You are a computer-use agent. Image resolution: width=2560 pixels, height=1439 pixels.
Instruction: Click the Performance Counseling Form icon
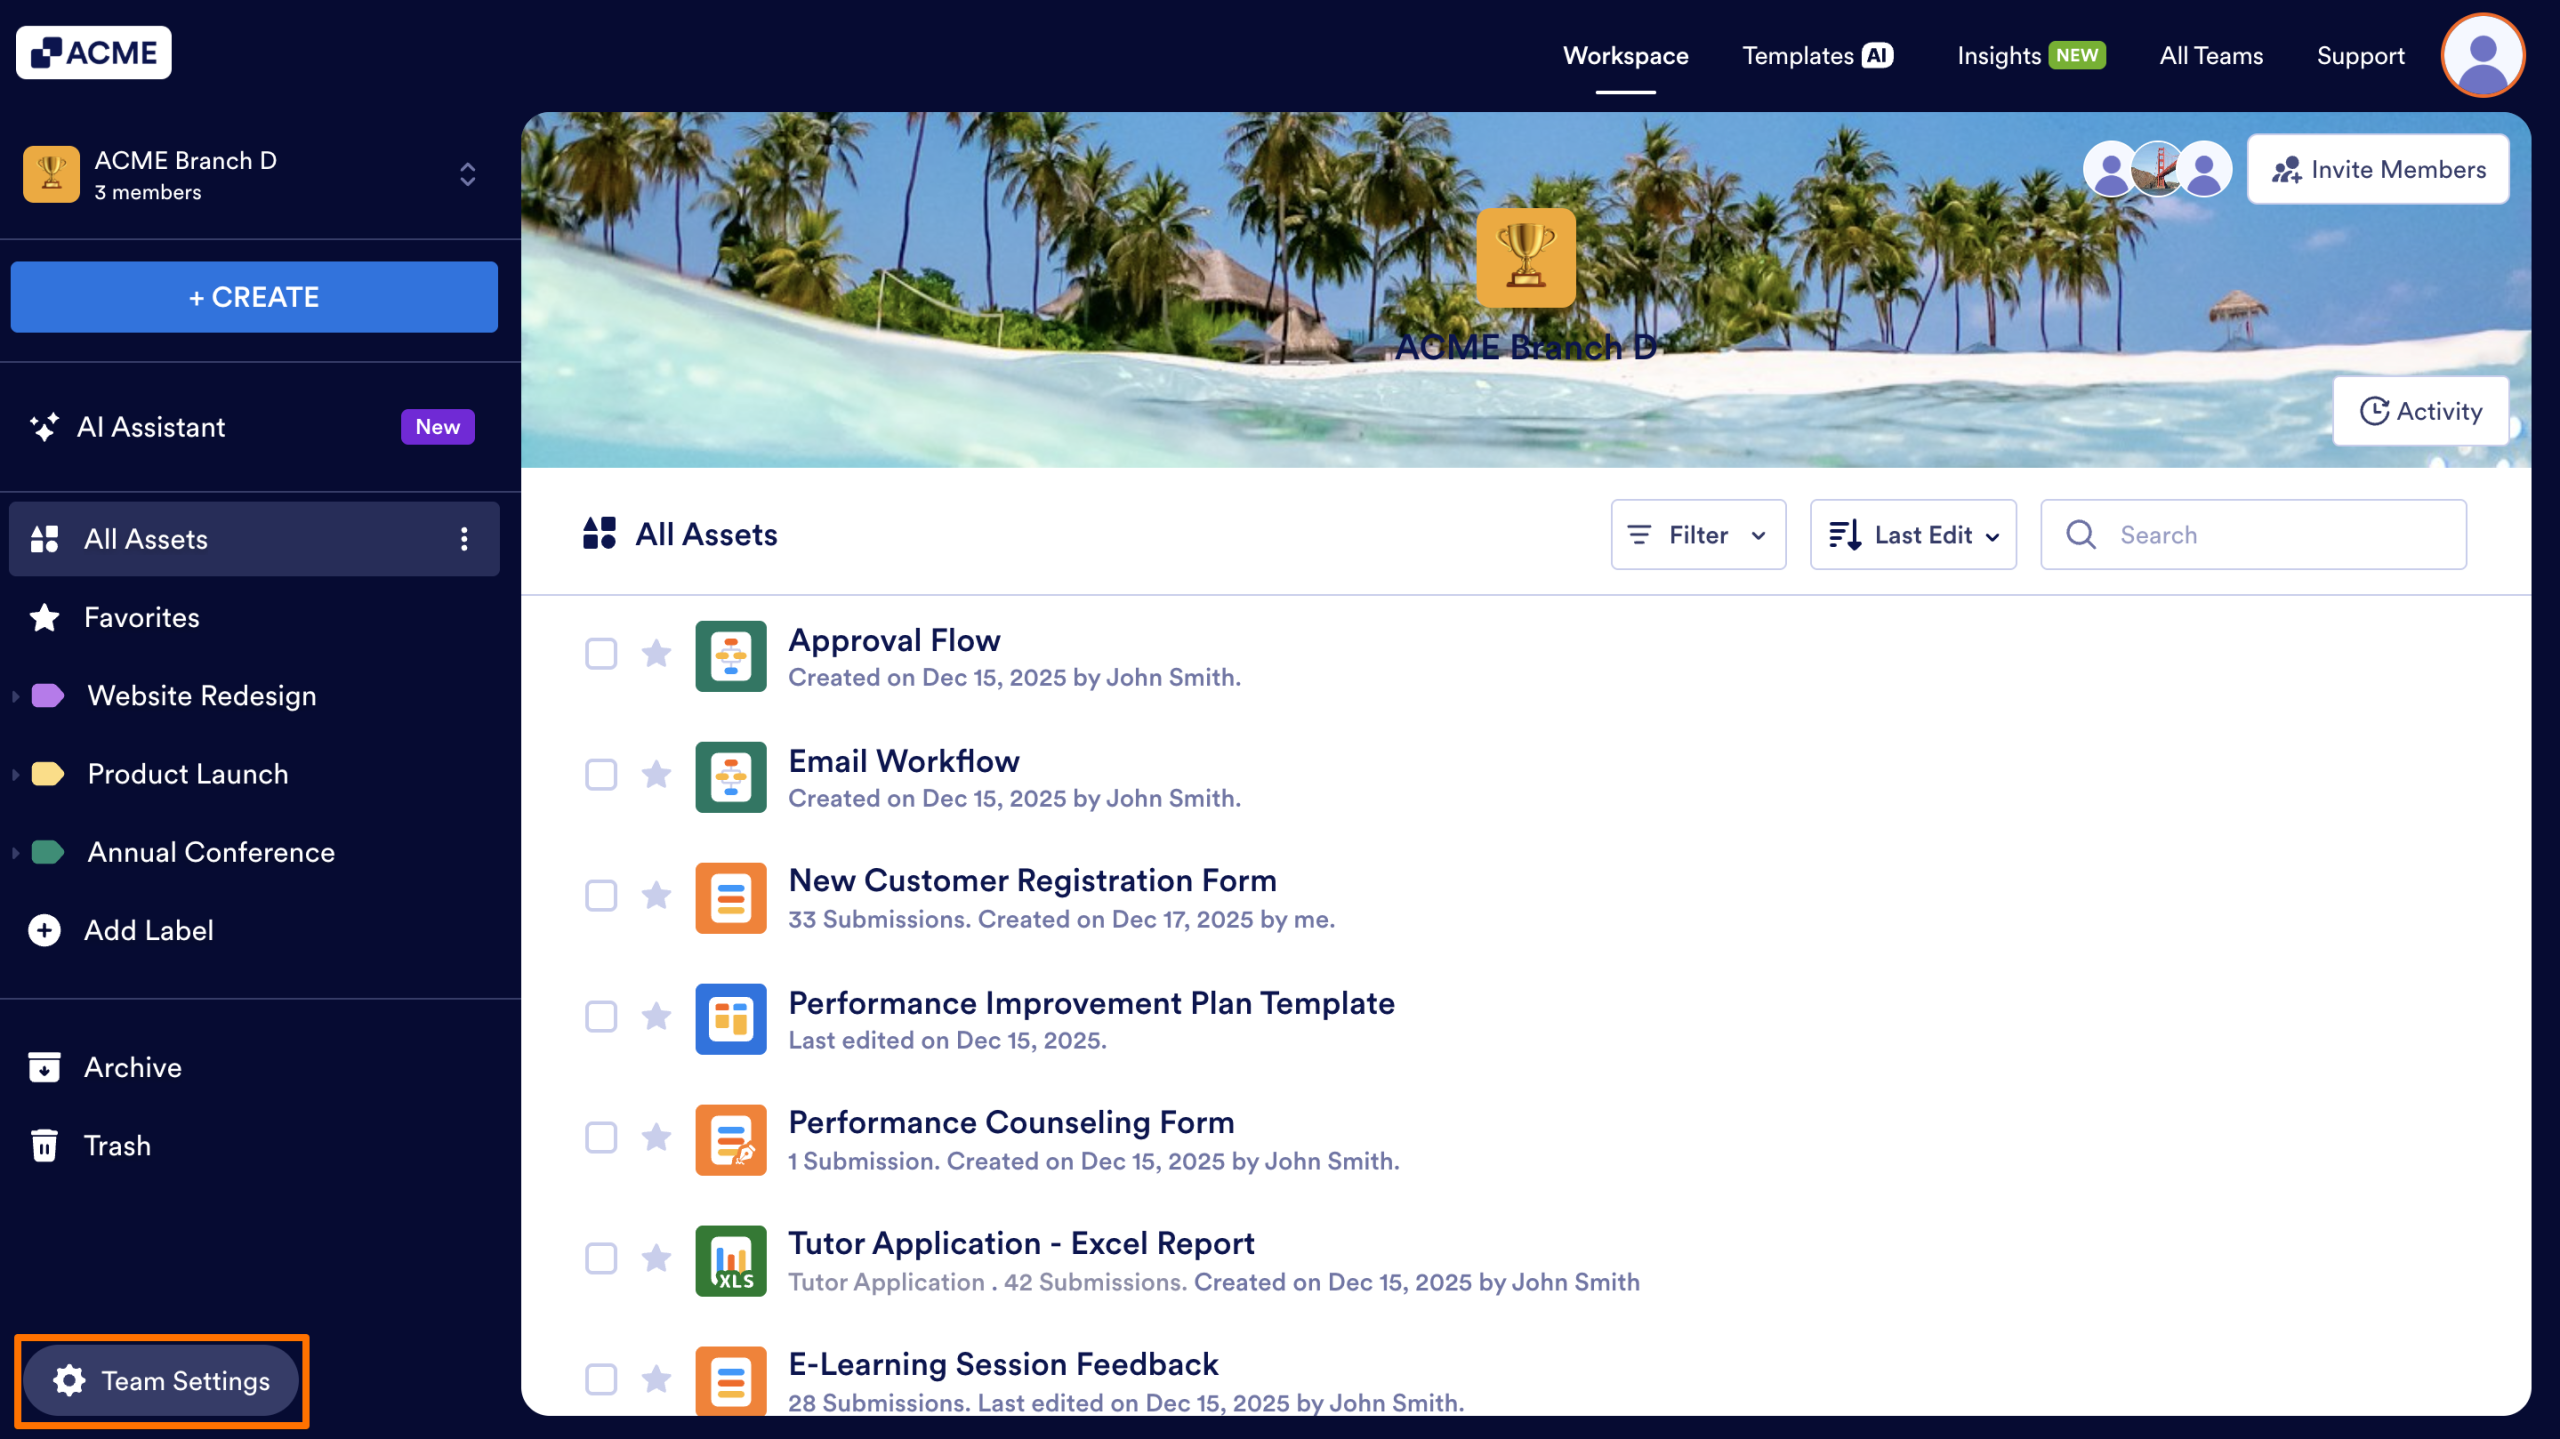(730, 1139)
